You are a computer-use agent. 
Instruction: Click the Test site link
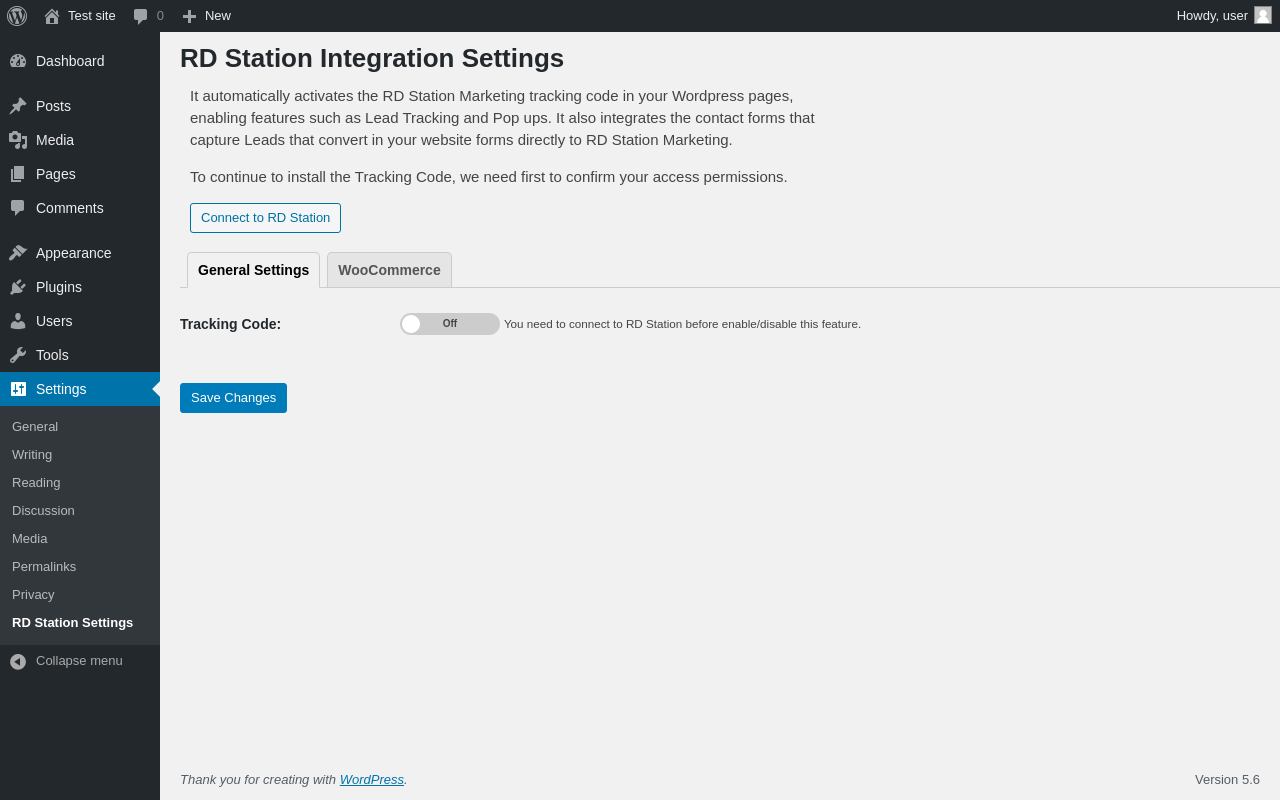(92, 16)
